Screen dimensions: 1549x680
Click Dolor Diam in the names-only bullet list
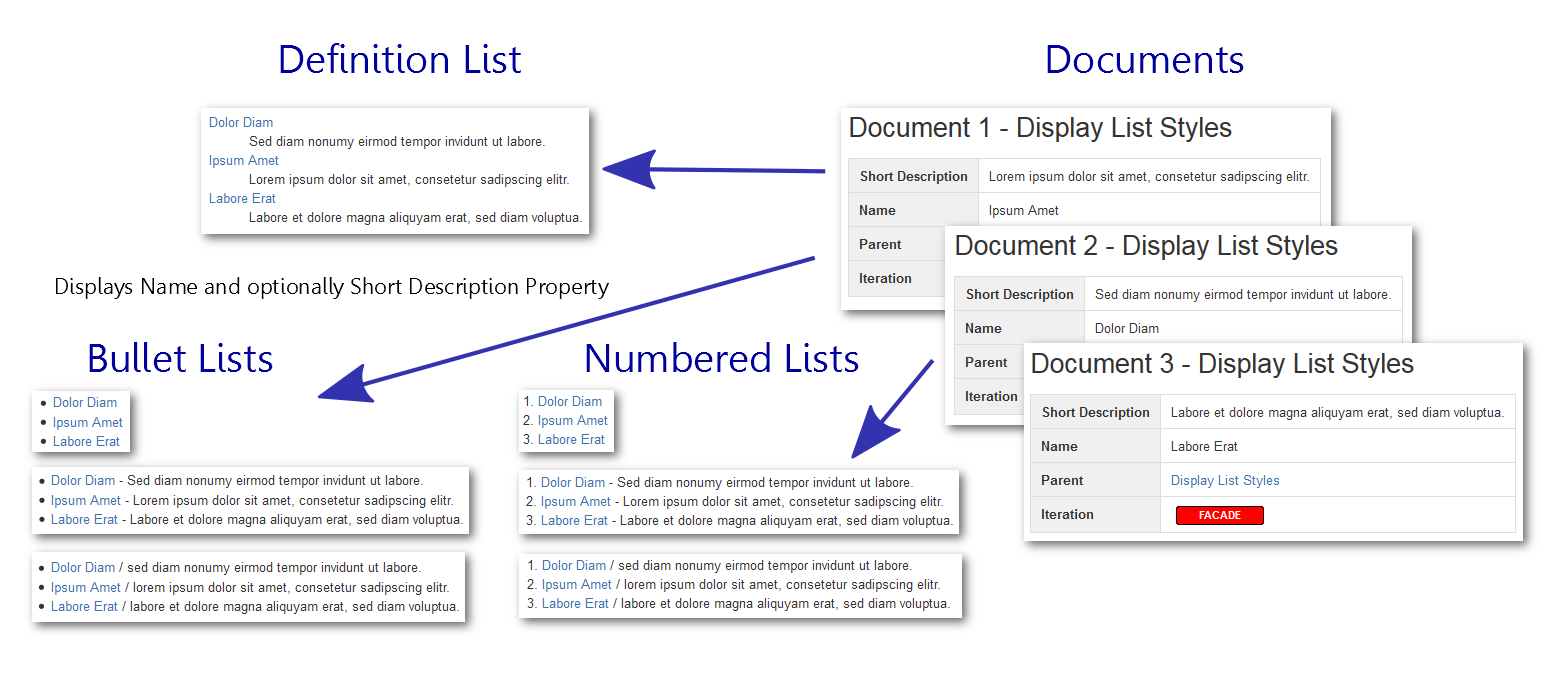85,403
